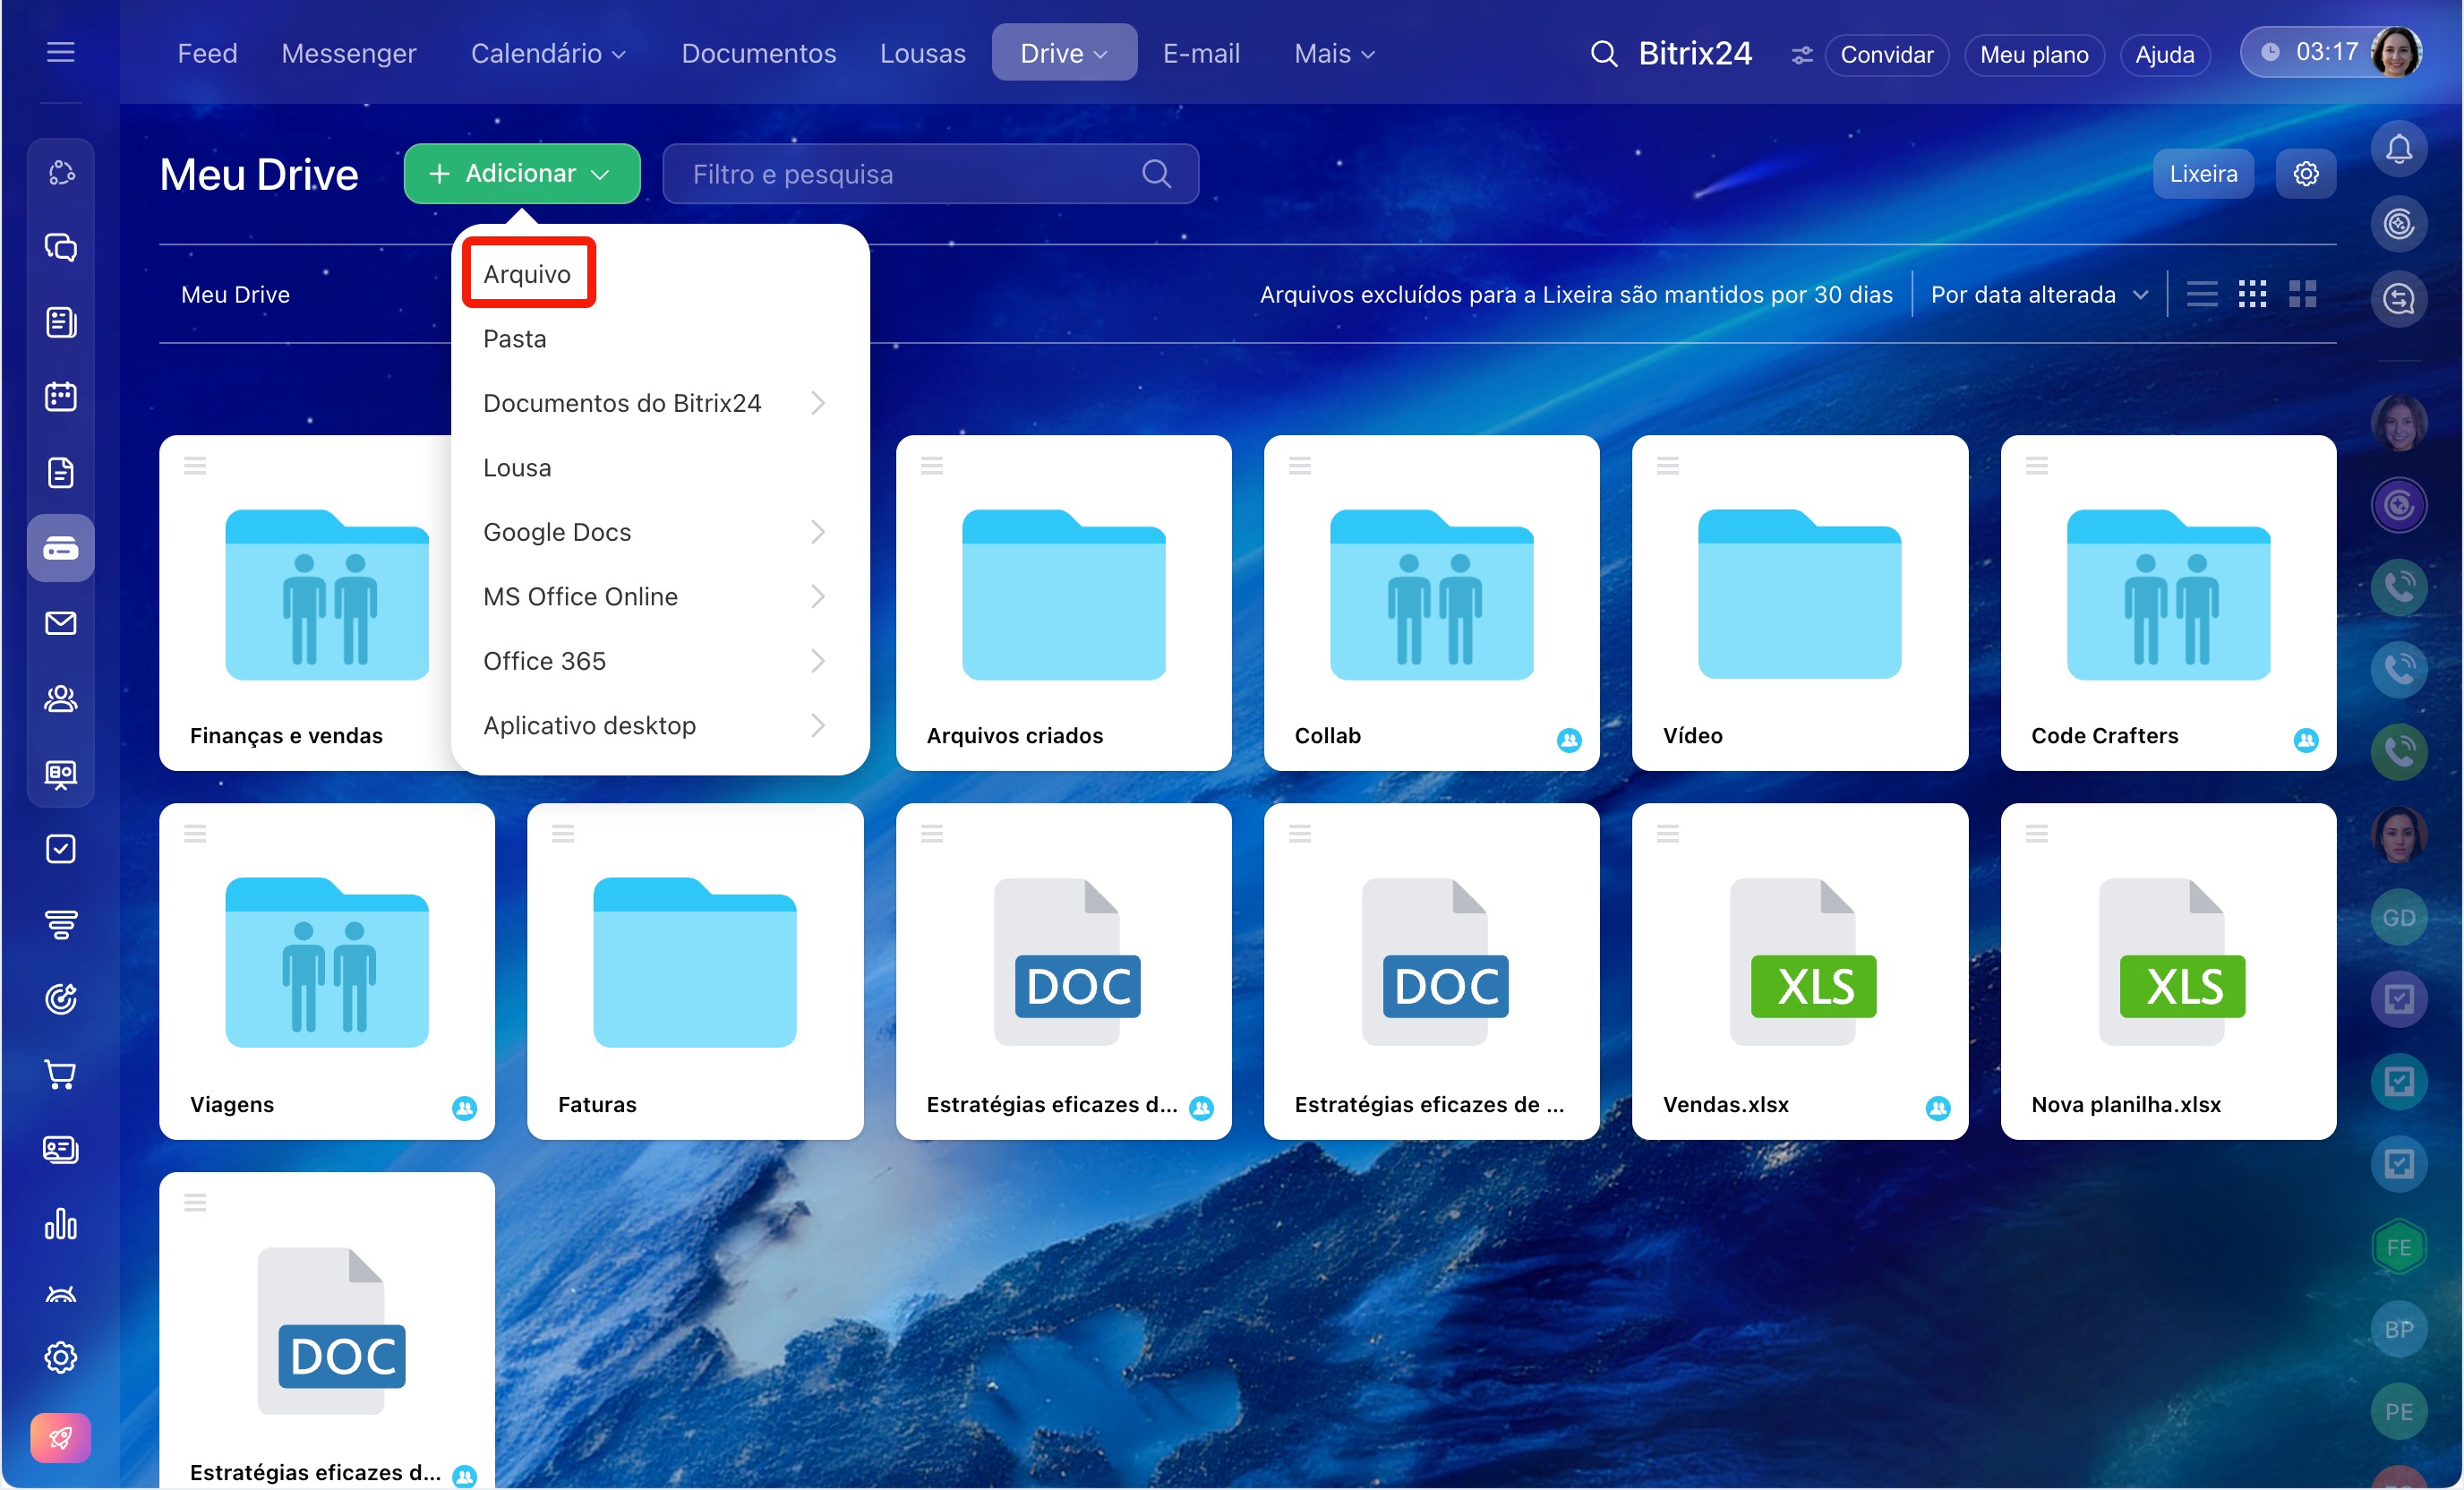Select Arquivo from the add menu
The image size is (2464, 1490).
527,274
